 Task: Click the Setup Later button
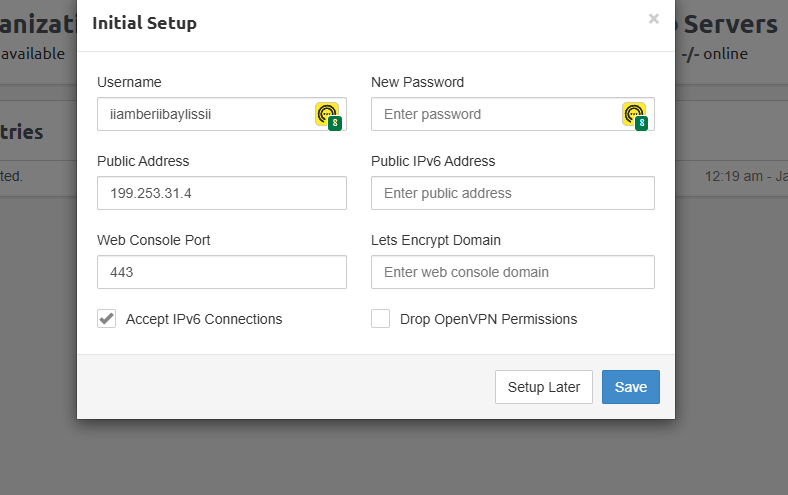pyautogui.click(x=544, y=387)
